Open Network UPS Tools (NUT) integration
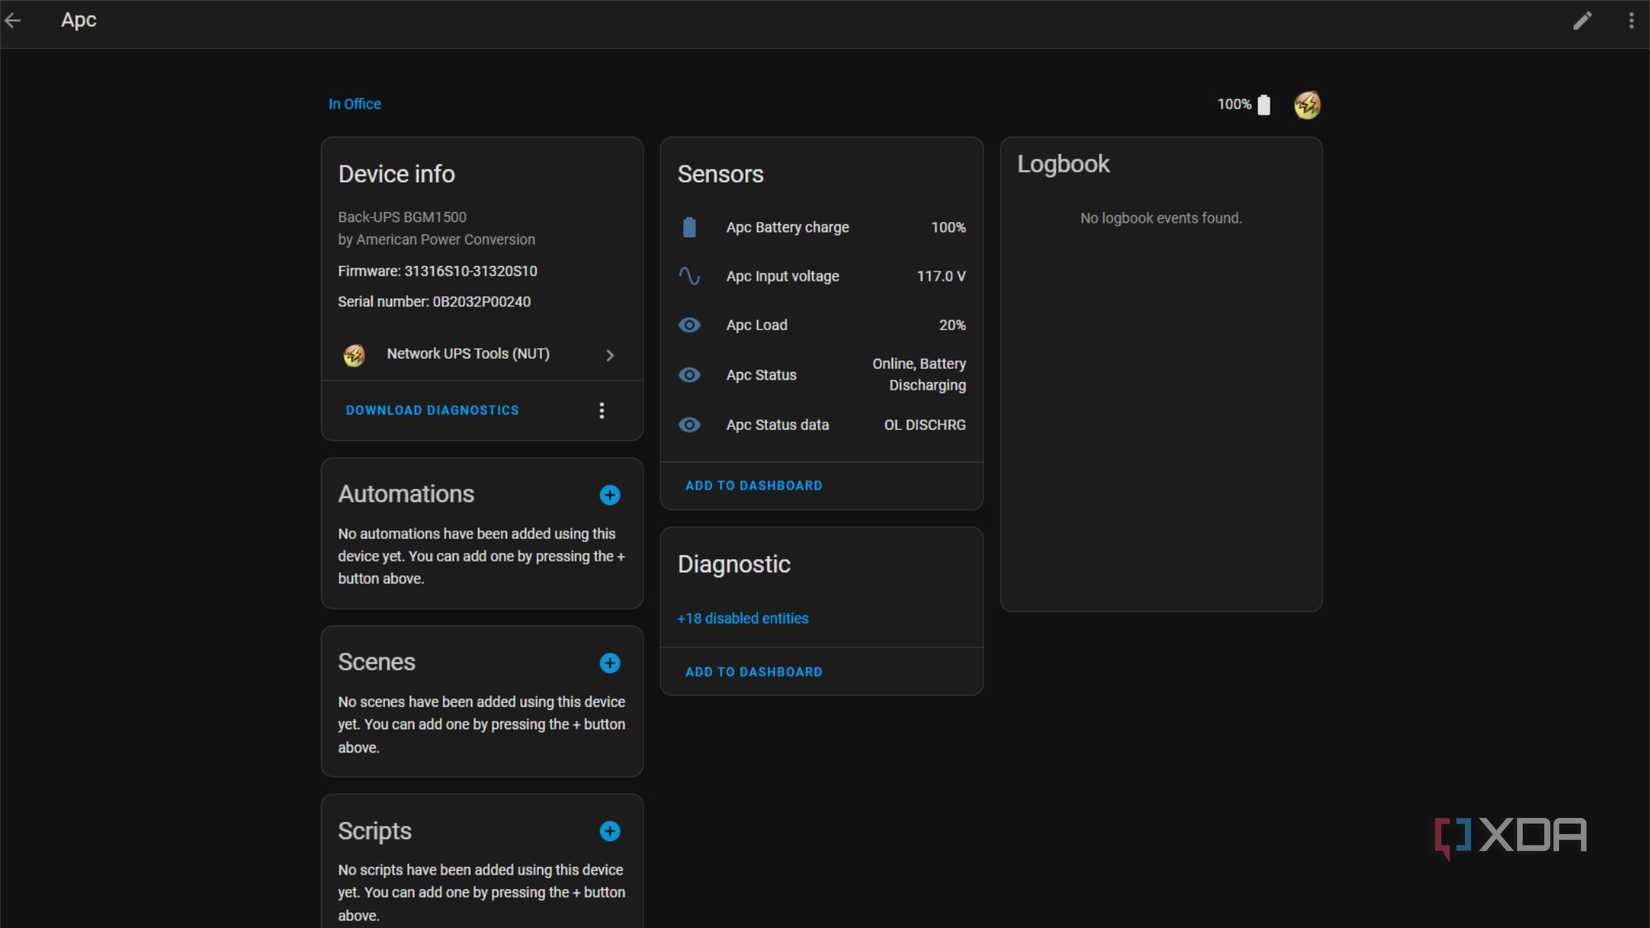The image size is (1650, 928). point(481,355)
